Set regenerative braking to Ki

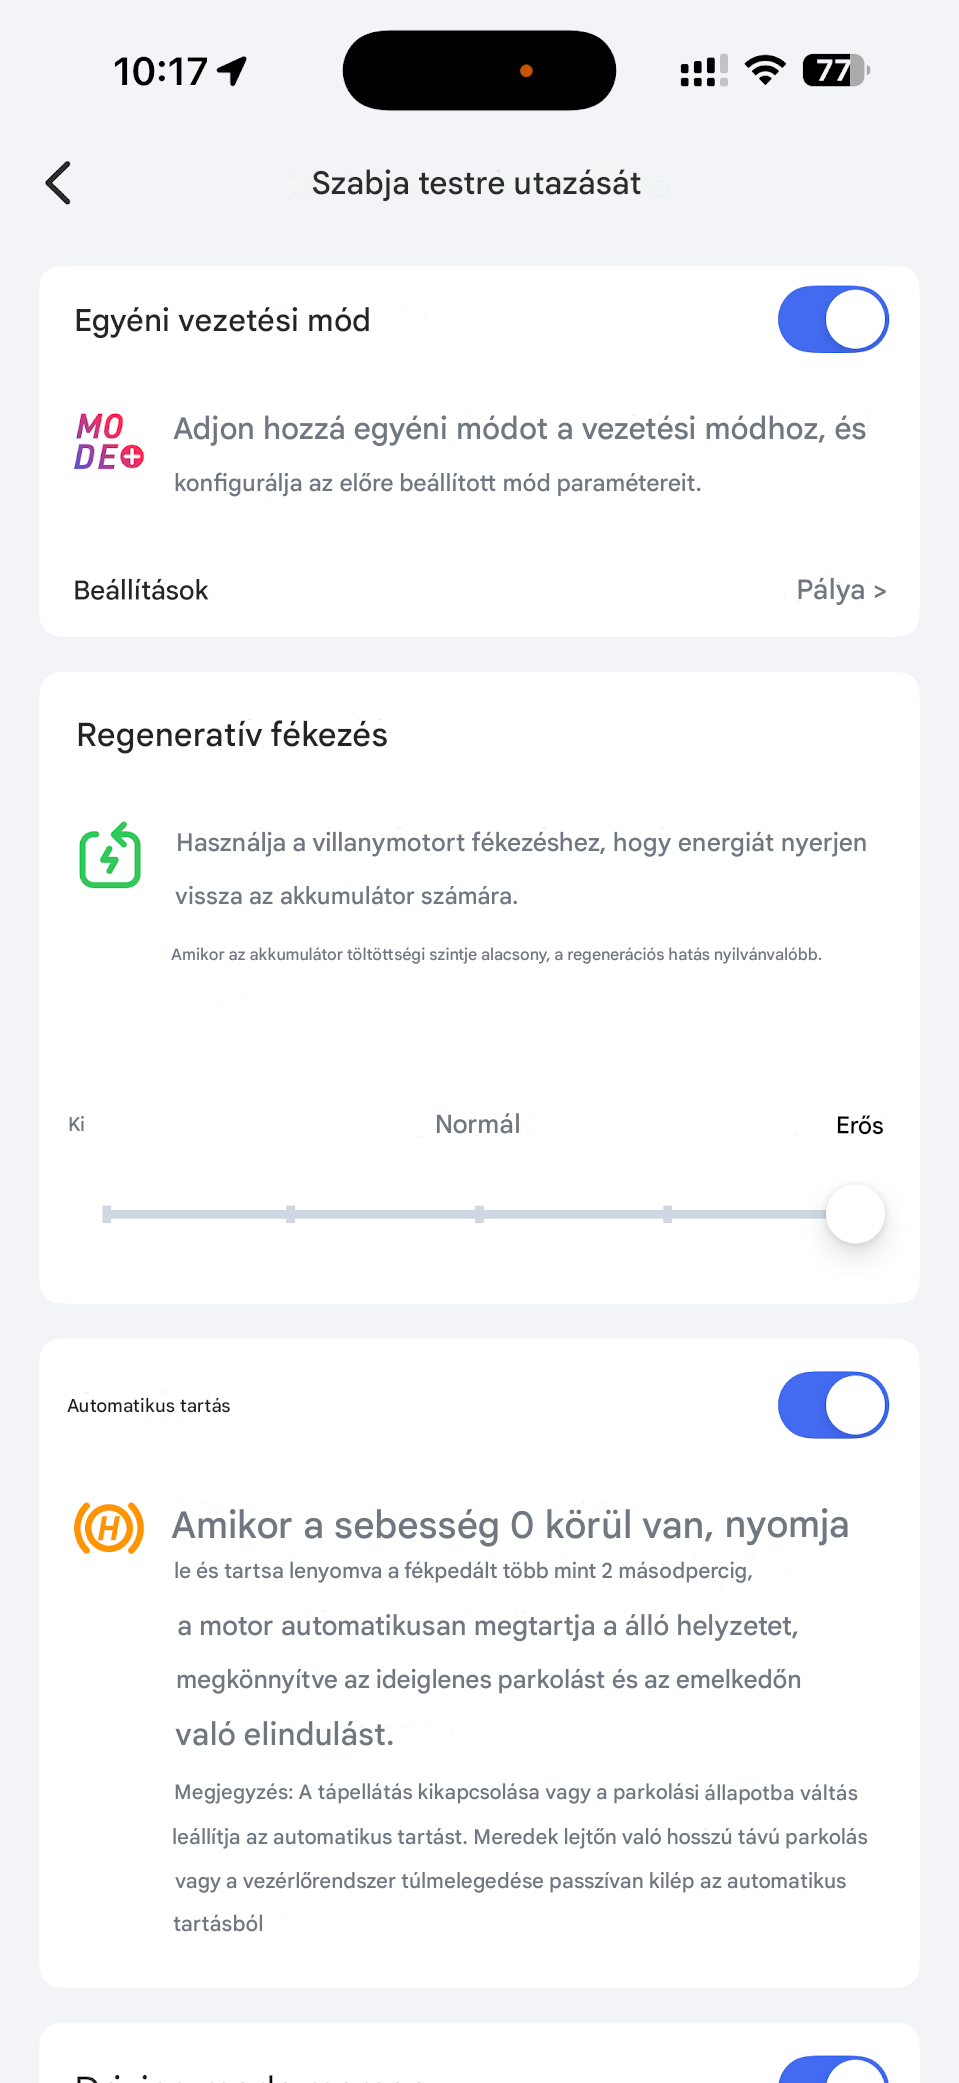(x=107, y=1214)
